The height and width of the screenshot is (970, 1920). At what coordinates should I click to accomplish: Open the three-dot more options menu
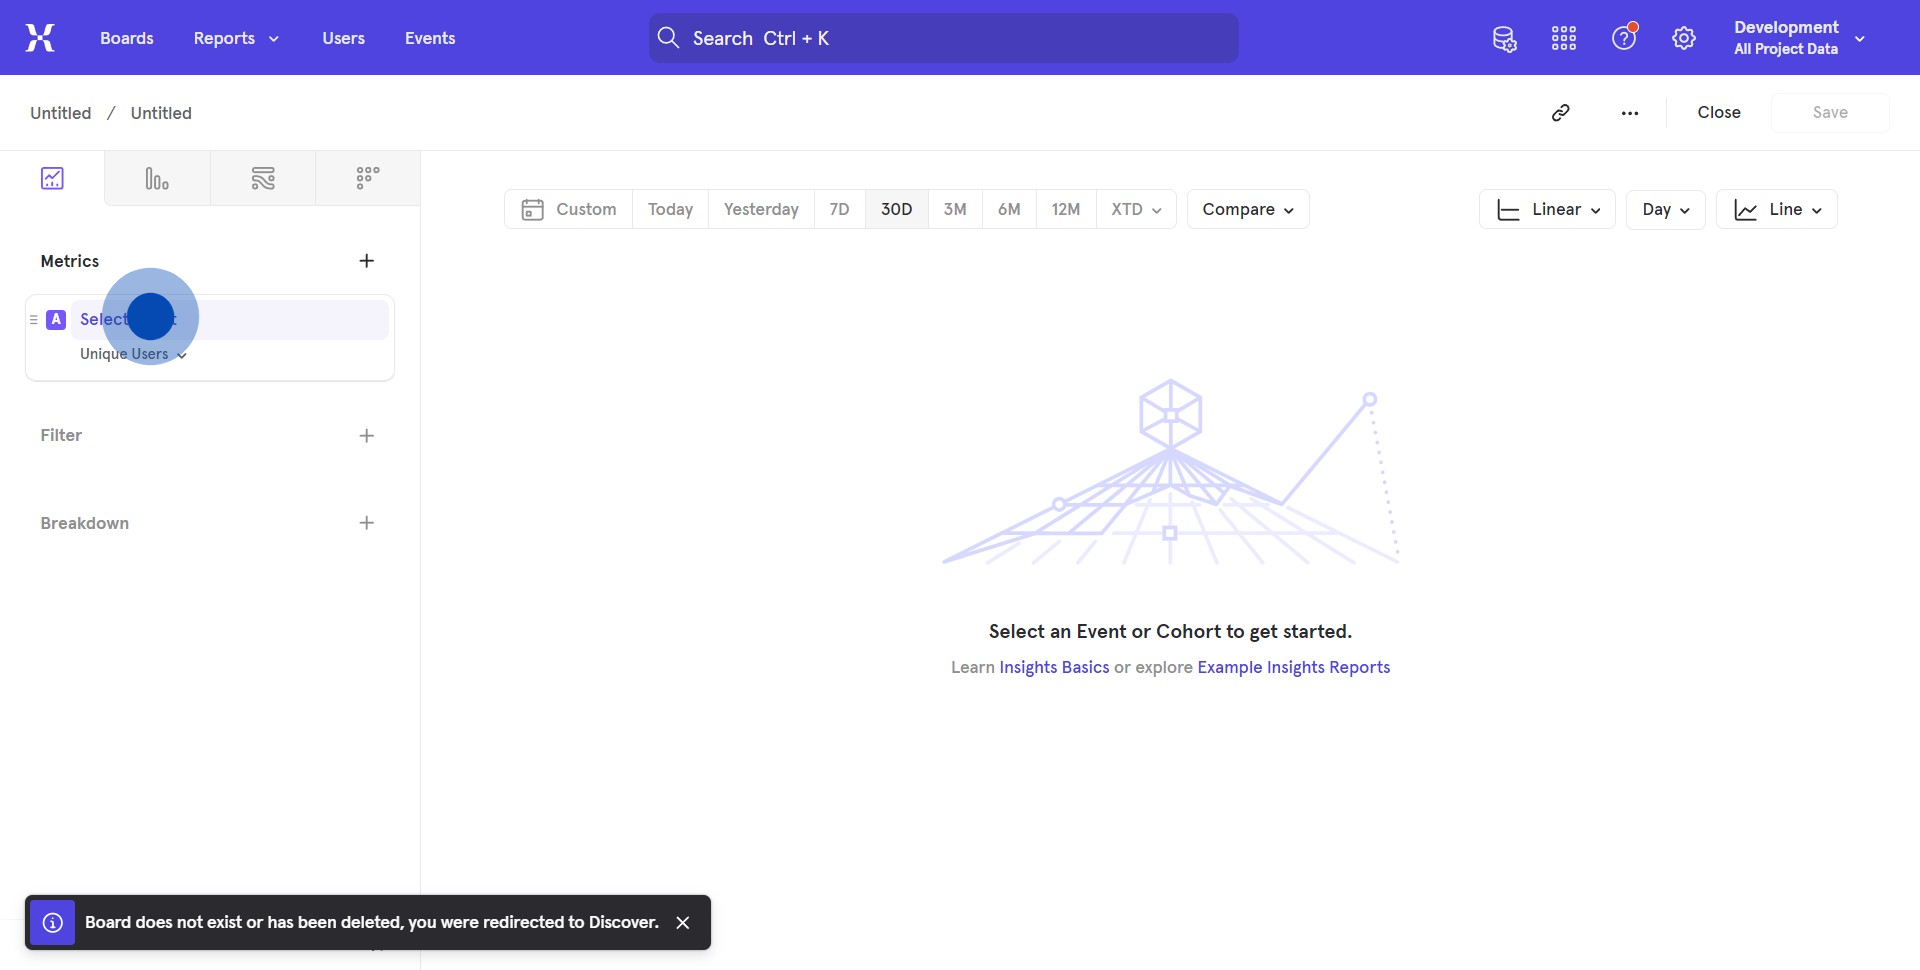click(x=1630, y=113)
